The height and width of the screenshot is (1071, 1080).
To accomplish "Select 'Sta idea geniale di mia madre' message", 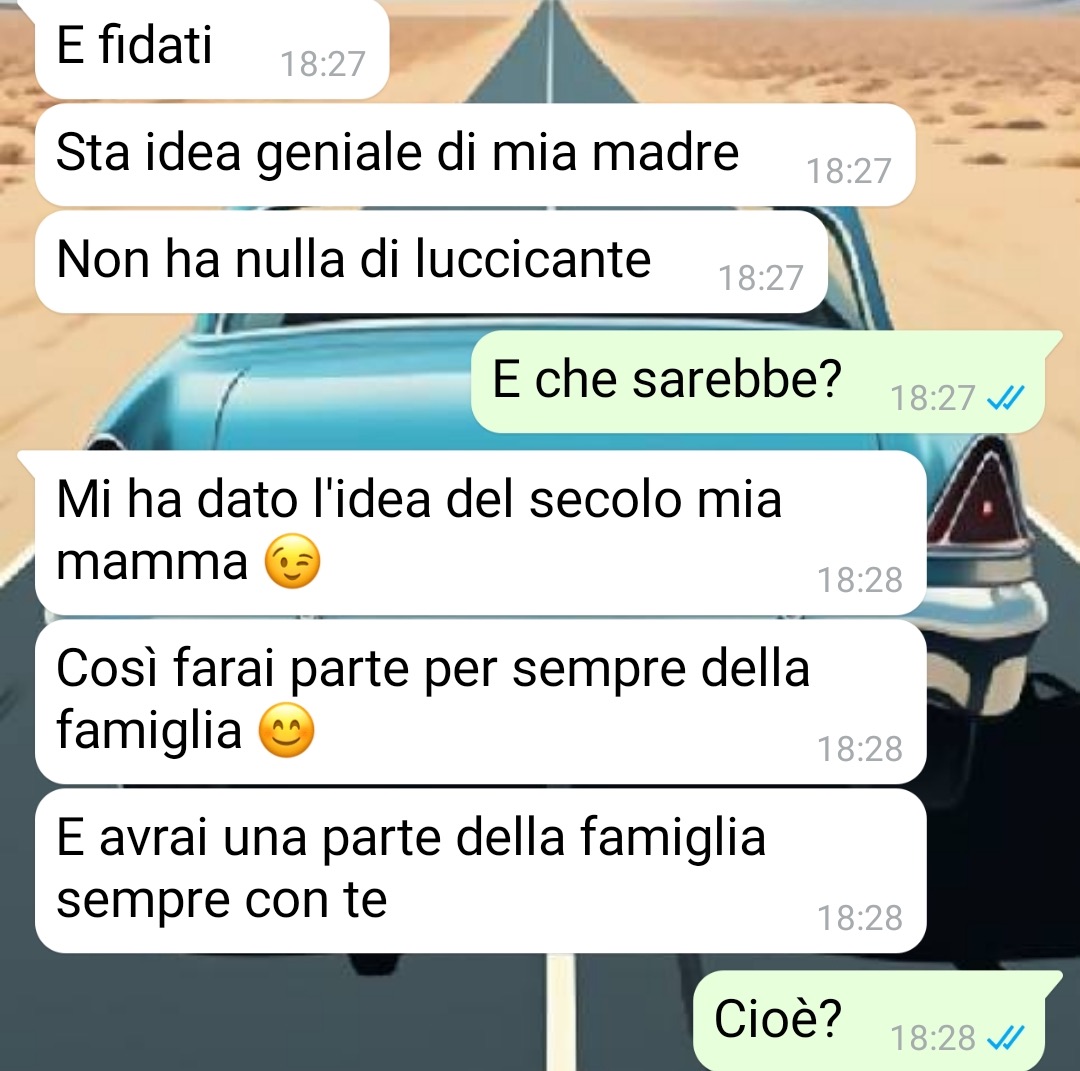I will coord(475,155).
